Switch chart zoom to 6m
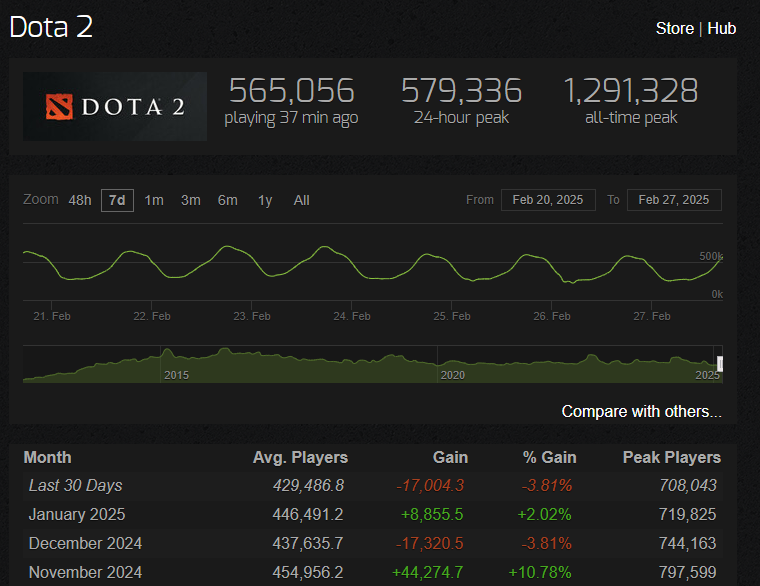The height and width of the screenshot is (586, 760). coord(228,200)
